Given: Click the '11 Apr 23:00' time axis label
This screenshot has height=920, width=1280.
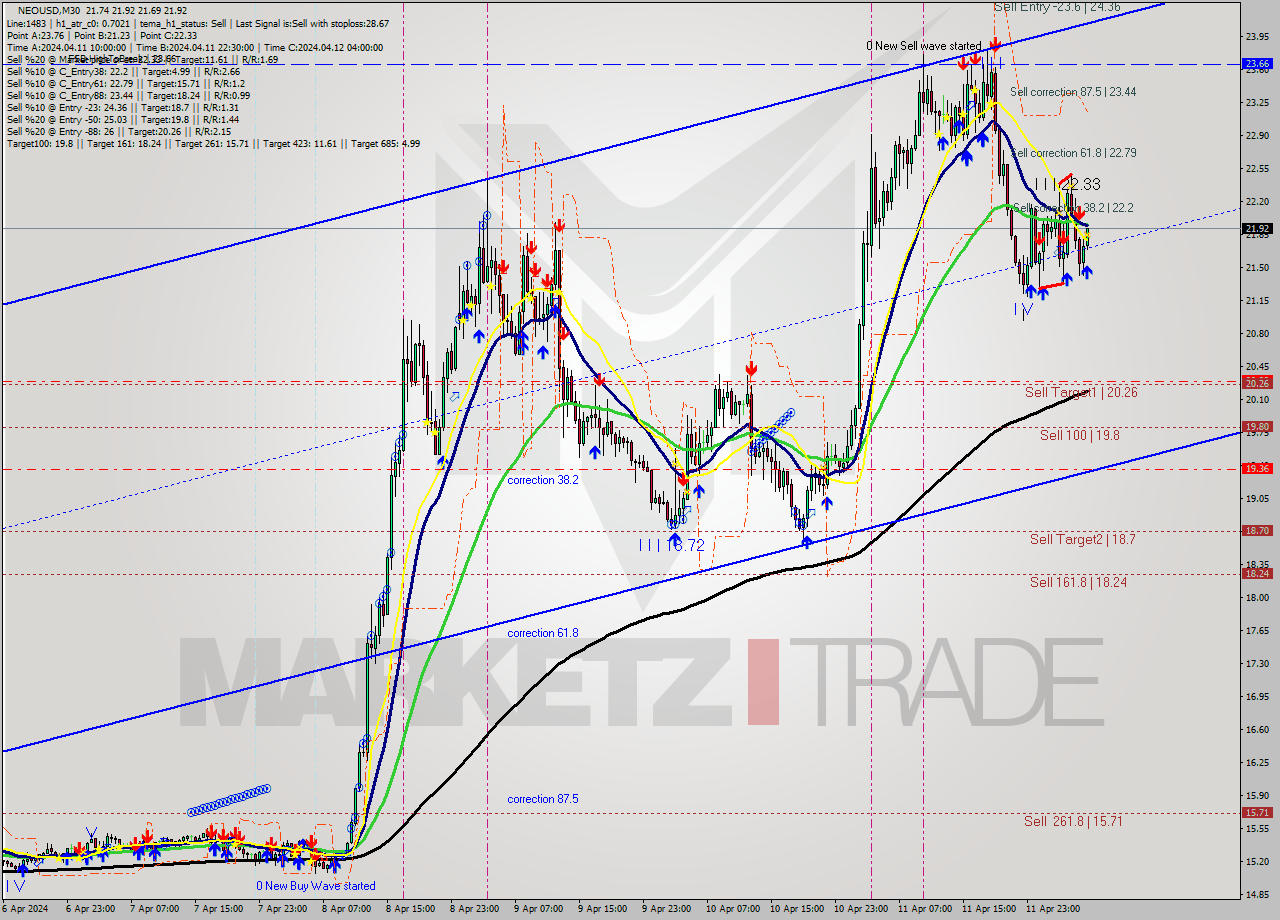Looking at the screenshot, I should click(1051, 909).
